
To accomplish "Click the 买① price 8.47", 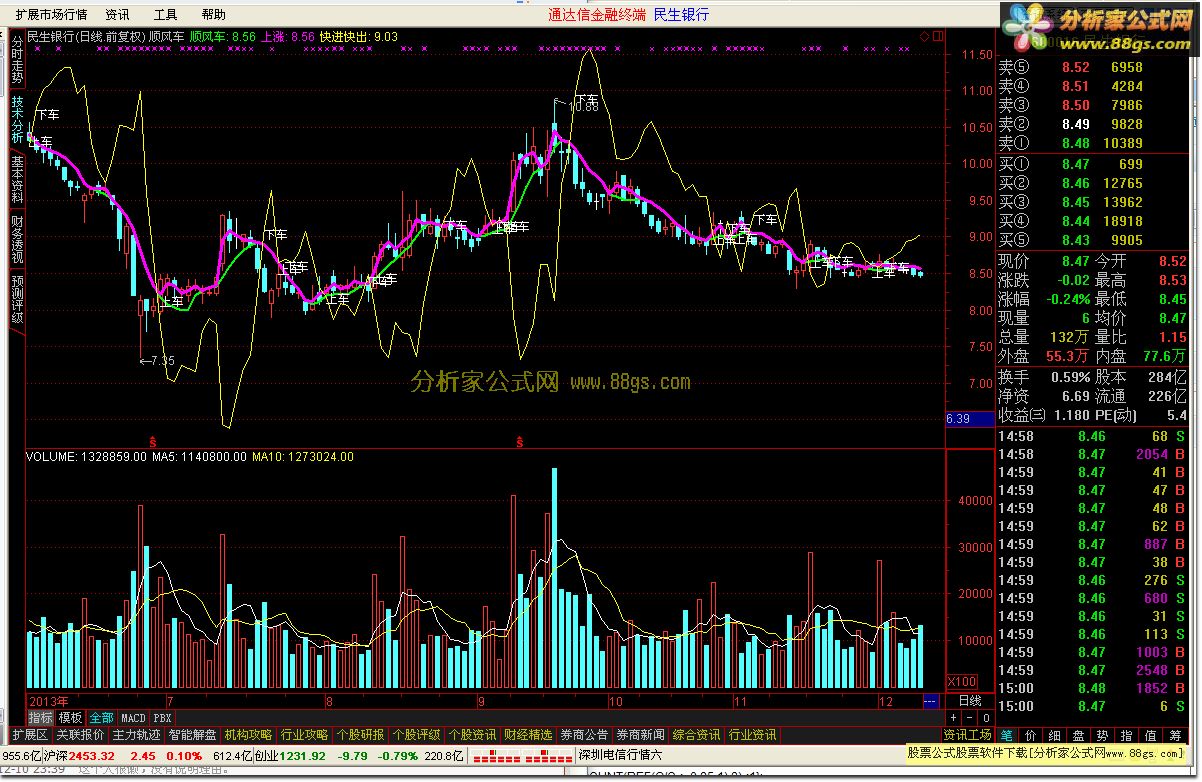I will point(1076,165).
